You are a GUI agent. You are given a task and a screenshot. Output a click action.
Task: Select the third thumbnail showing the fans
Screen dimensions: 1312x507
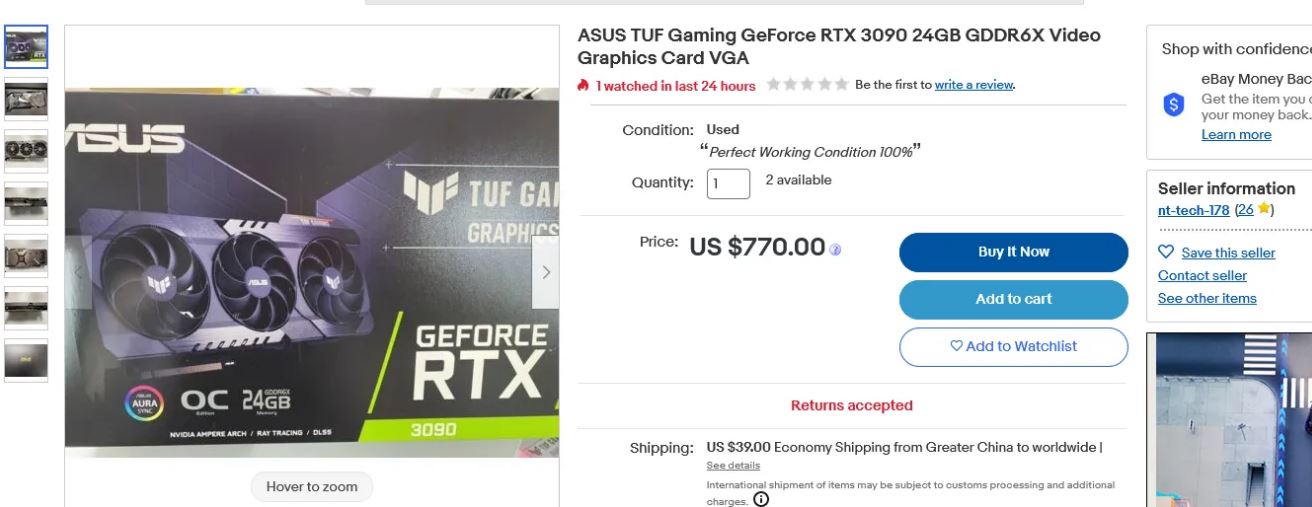coord(26,151)
